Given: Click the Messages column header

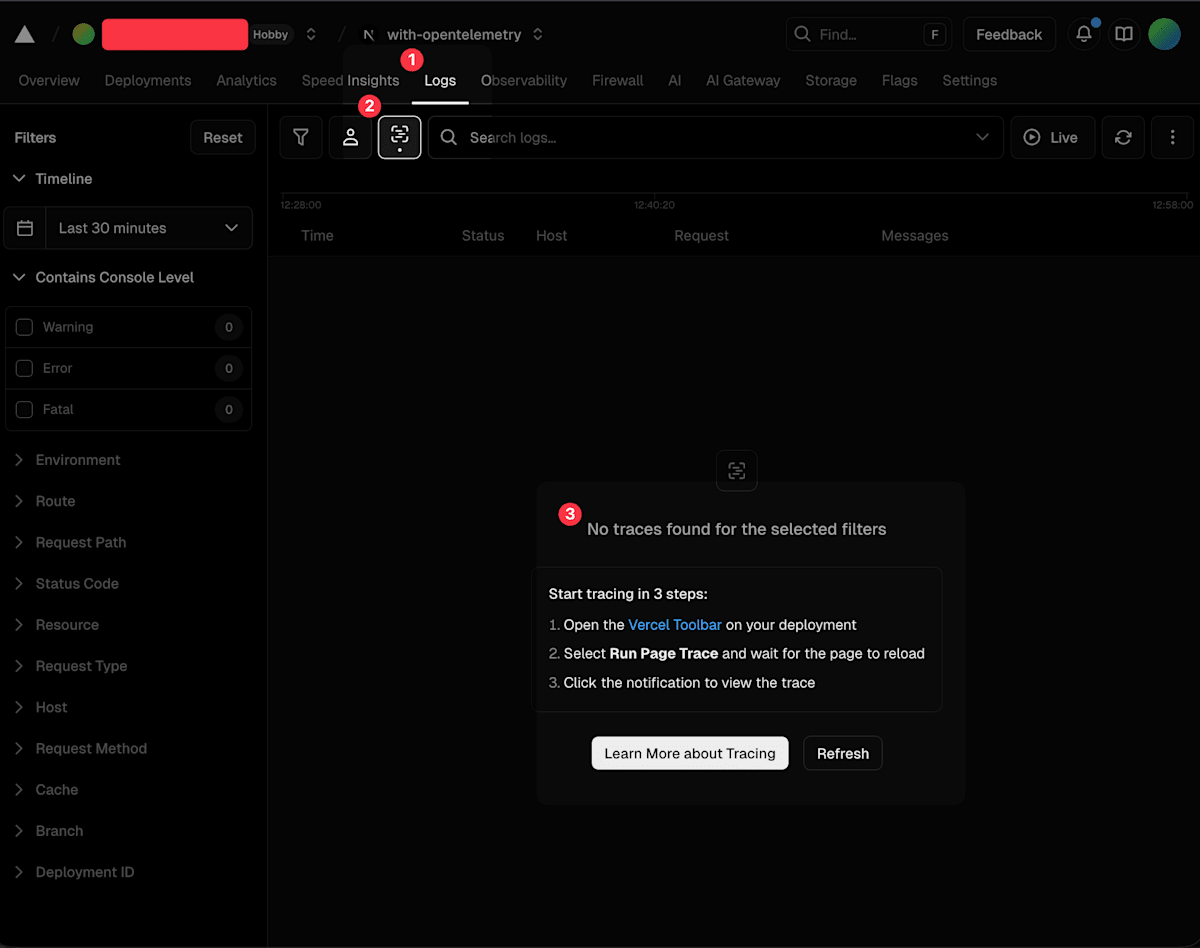Looking at the screenshot, I should click(915, 235).
